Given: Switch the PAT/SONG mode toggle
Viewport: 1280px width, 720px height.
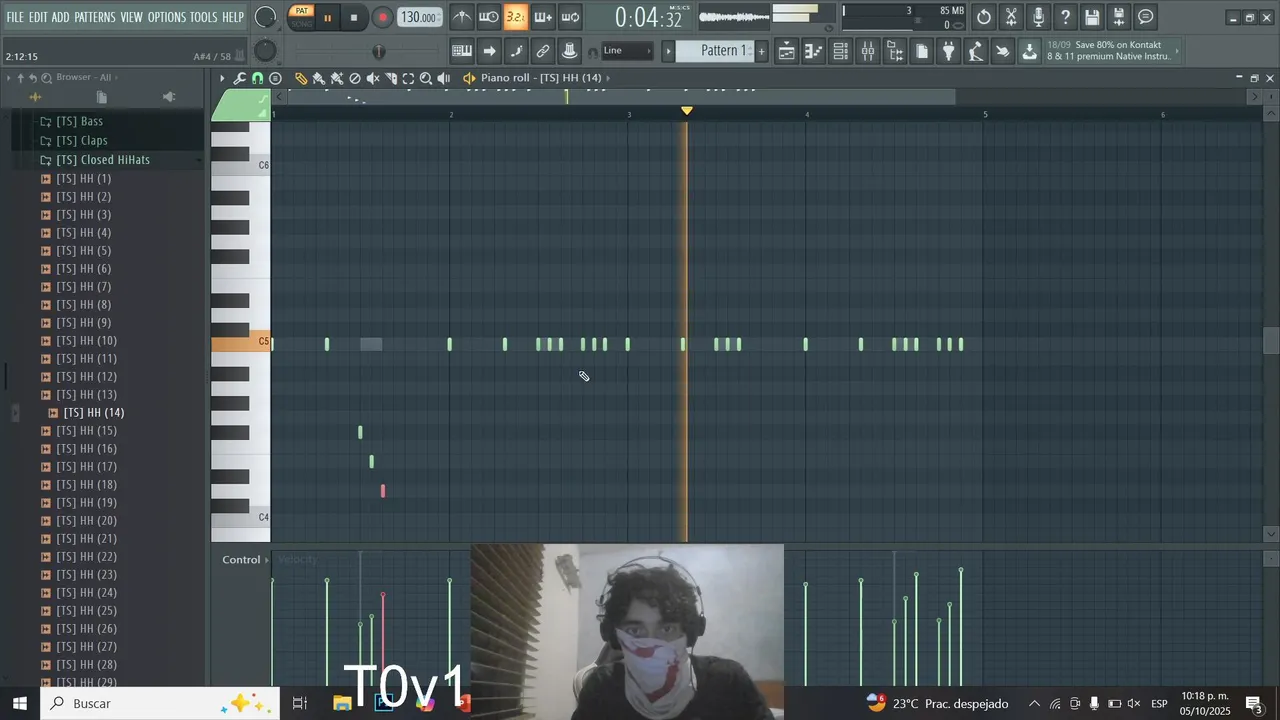Looking at the screenshot, I should pos(301,17).
